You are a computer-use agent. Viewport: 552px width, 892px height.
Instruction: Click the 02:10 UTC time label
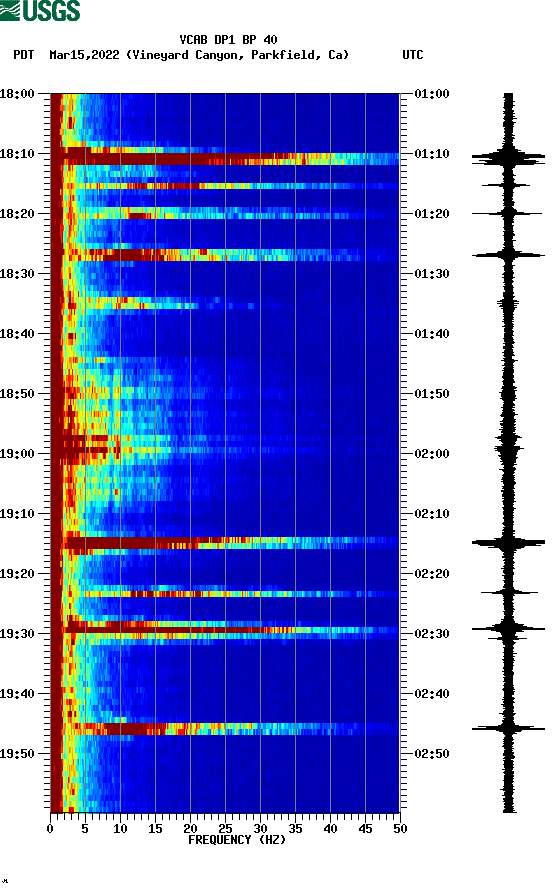[432, 514]
